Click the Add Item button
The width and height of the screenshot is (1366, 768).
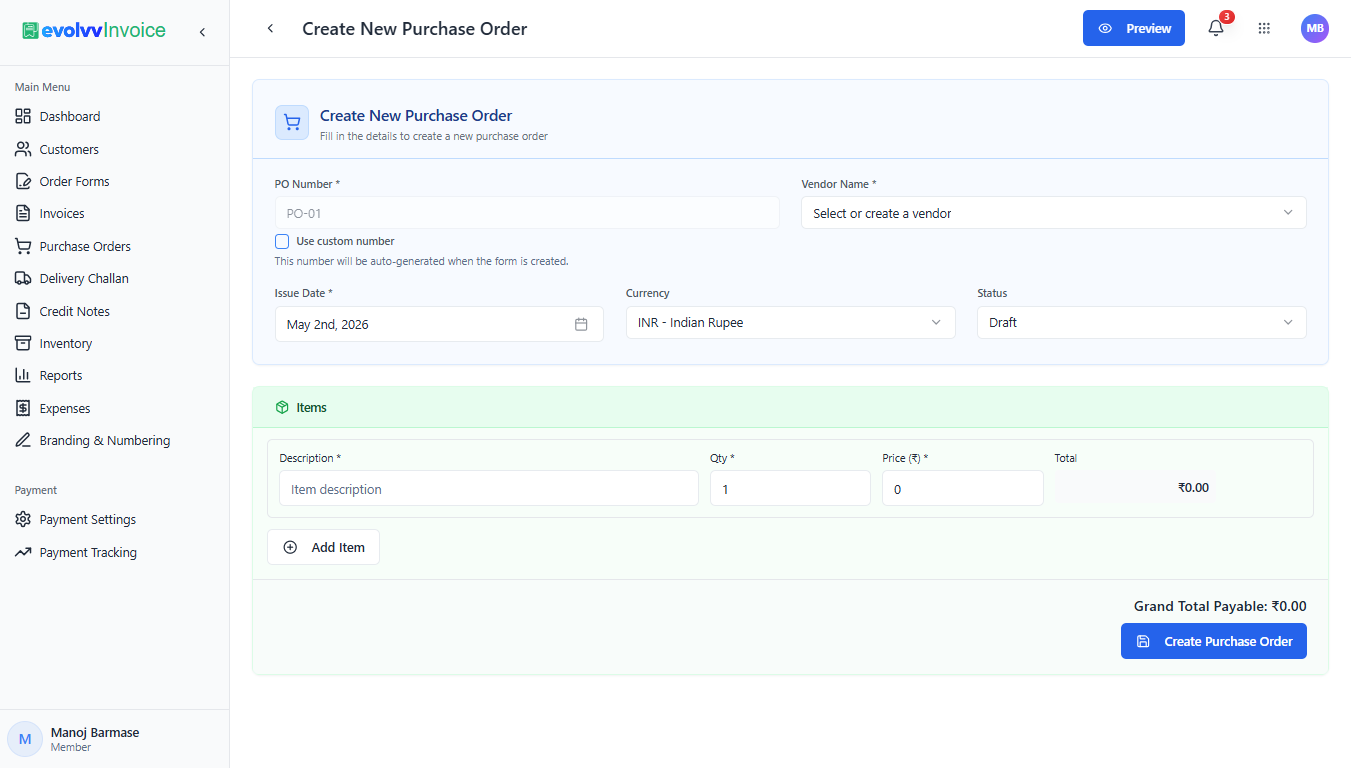(x=323, y=547)
